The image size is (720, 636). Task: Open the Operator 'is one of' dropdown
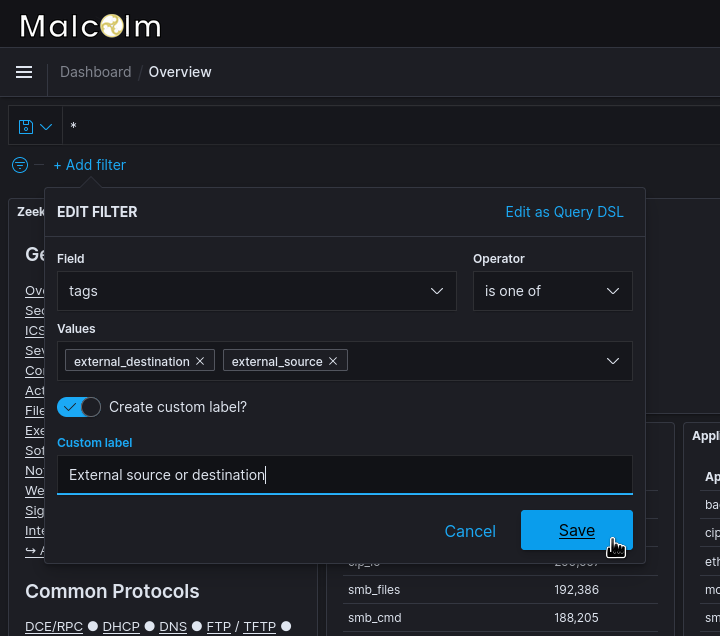pos(553,291)
